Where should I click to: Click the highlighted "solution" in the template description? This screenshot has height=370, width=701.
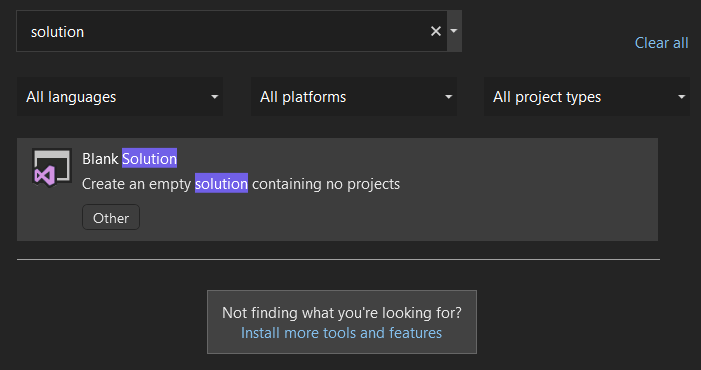coord(221,184)
